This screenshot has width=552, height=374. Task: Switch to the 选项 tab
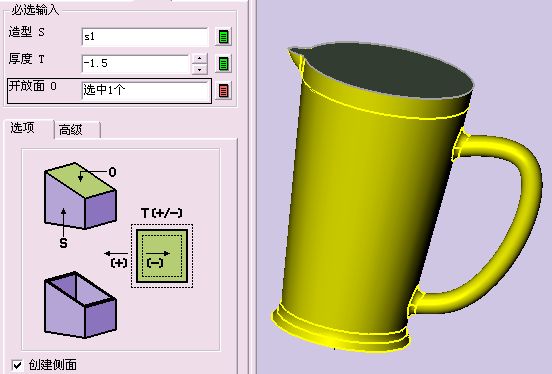pos(23,128)
